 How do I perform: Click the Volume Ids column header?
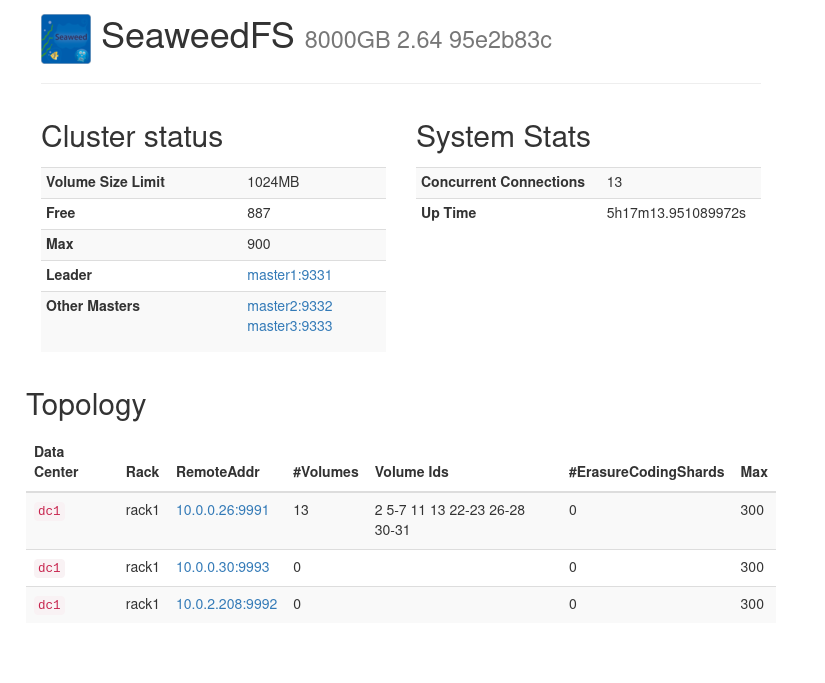411,472
